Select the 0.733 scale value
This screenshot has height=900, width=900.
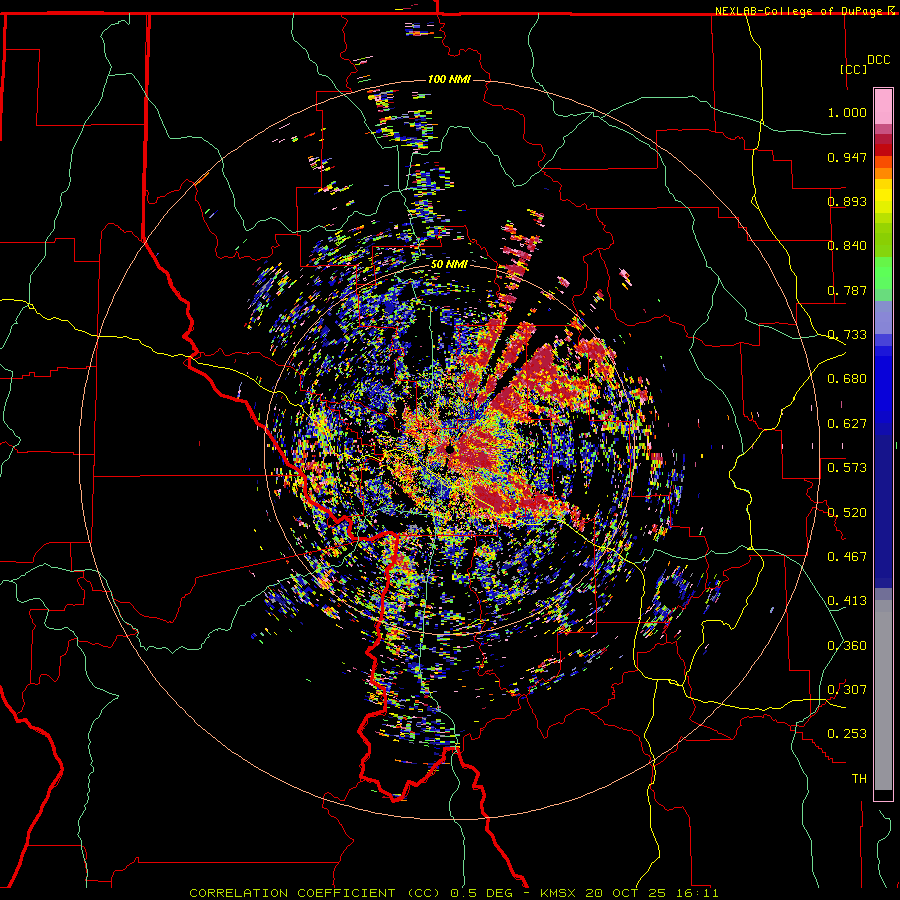[847, 335]
